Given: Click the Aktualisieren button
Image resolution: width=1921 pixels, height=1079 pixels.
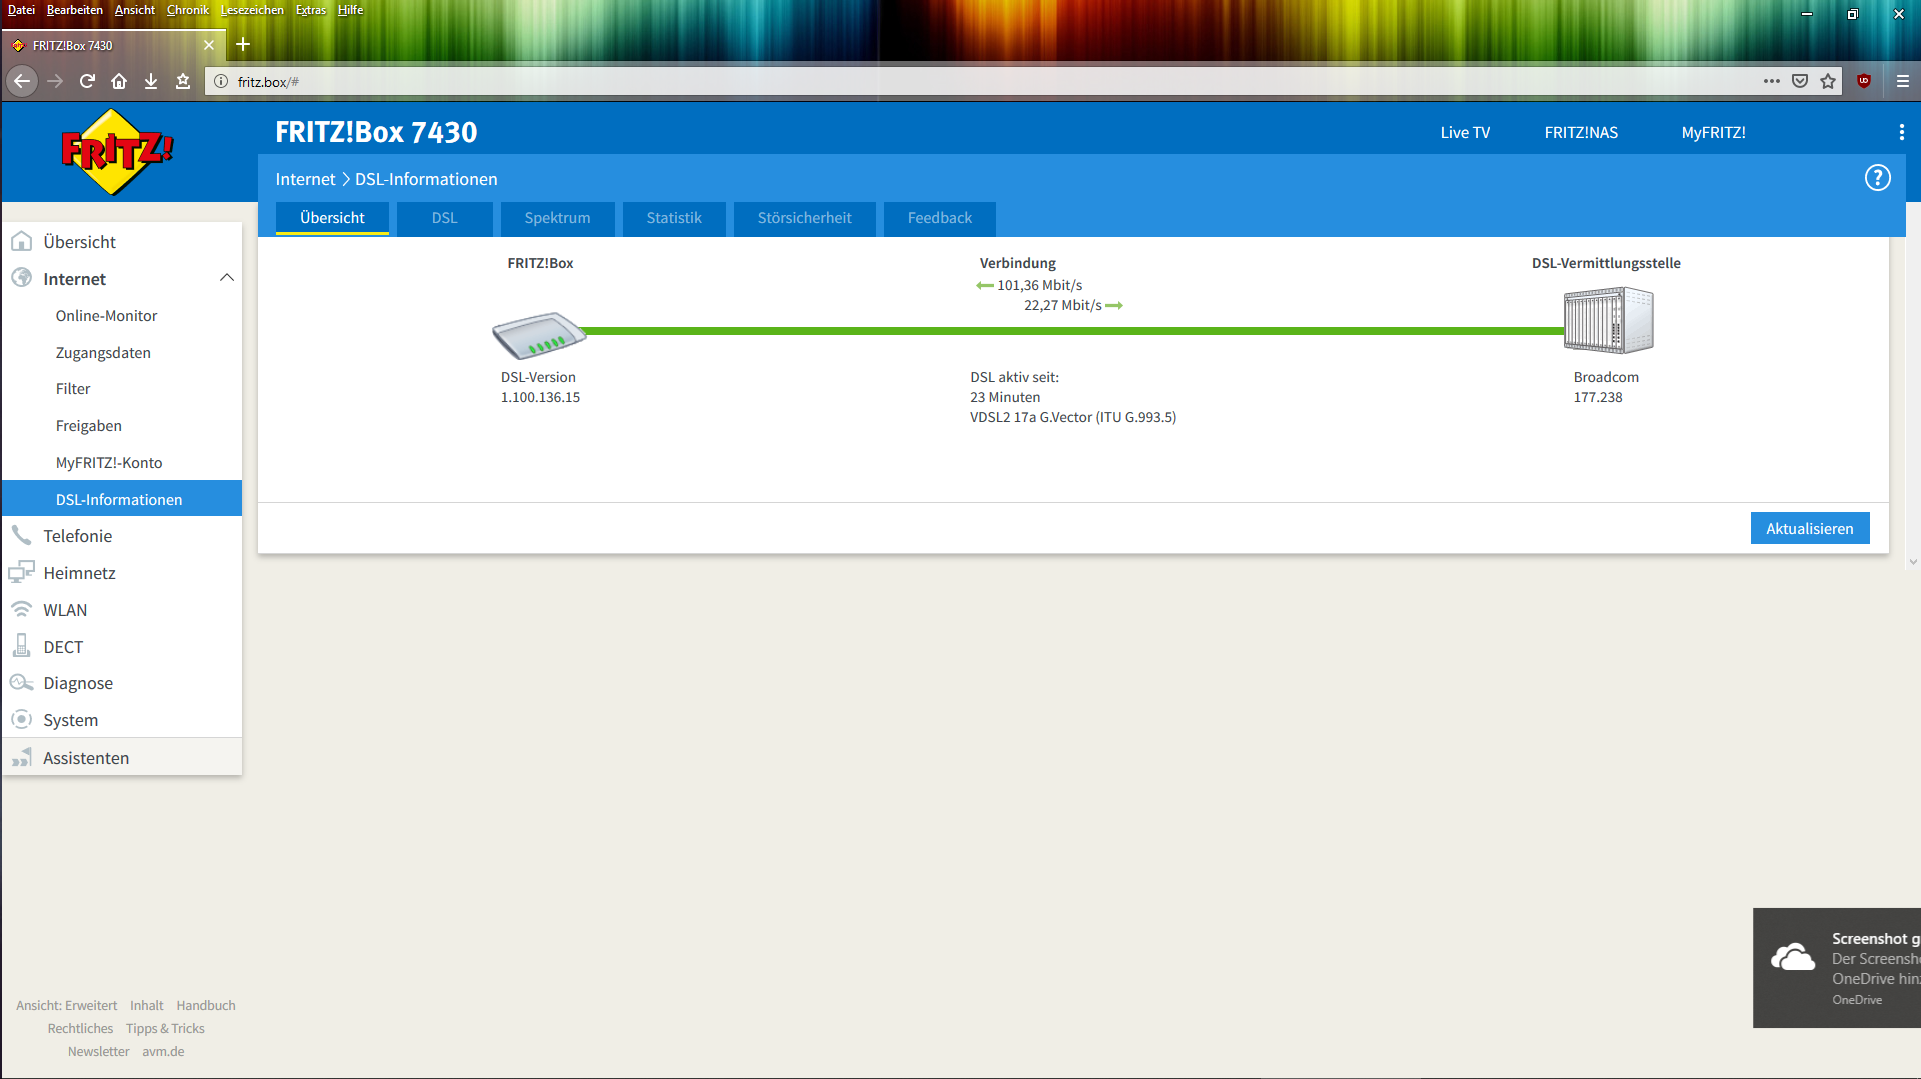Looking at the screenshot, I should click(x=1809, y=528).
